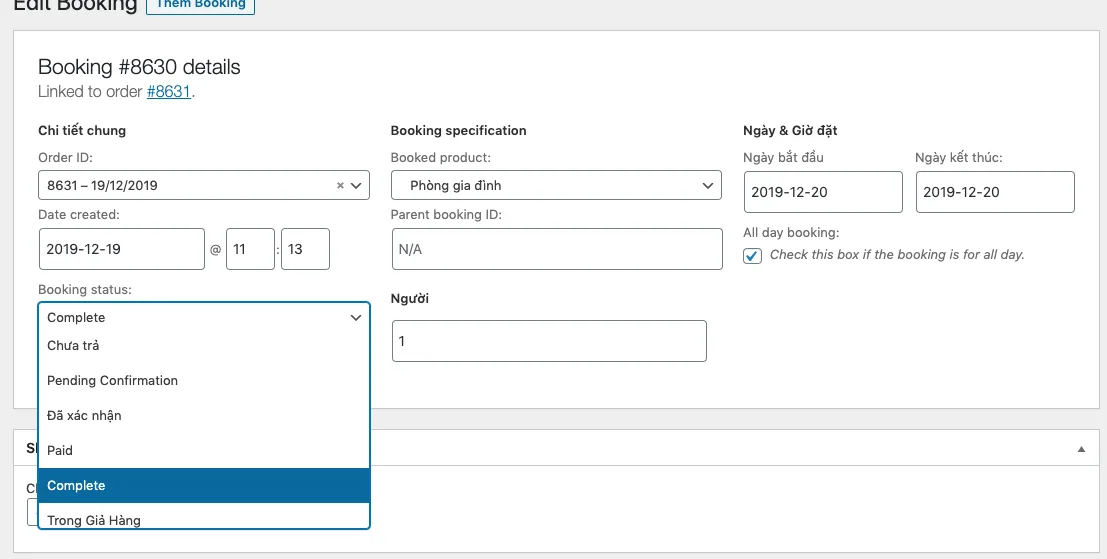Focus the Date created date field

pyautogui.click(x=121, y=249)
